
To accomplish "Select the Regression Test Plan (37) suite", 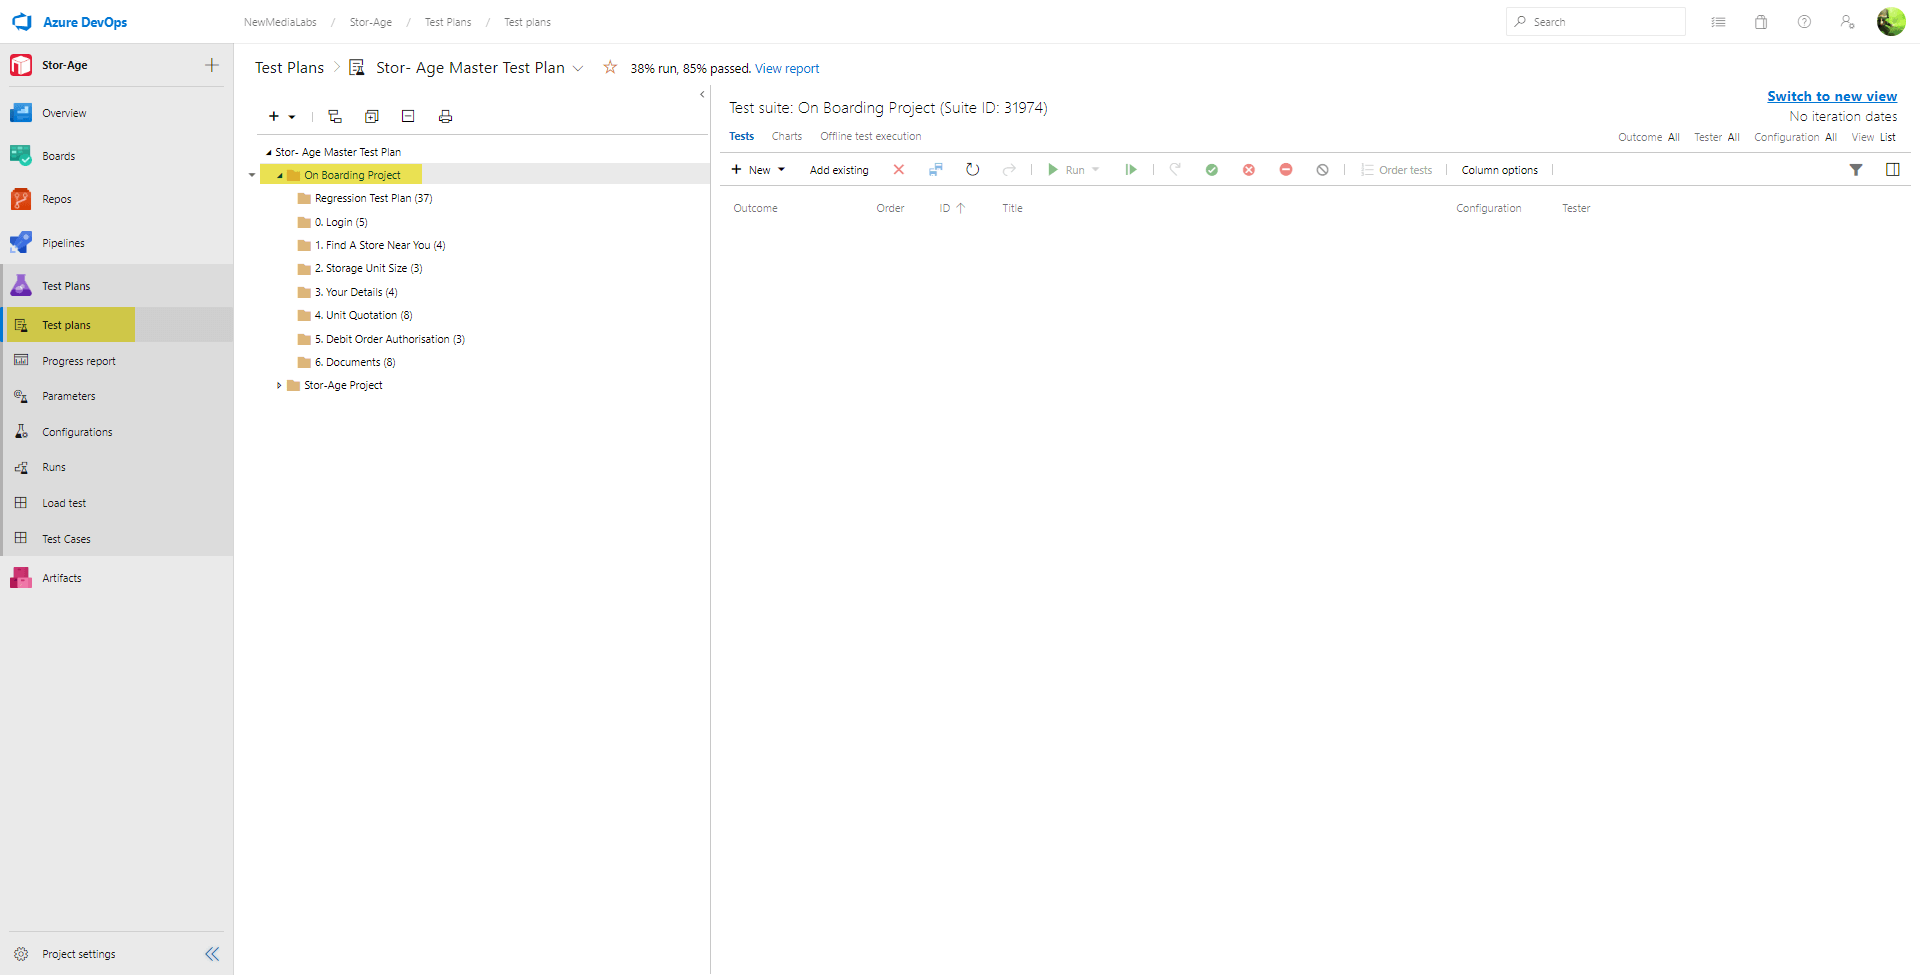I will pyautogui.click(x=373, y=199).
